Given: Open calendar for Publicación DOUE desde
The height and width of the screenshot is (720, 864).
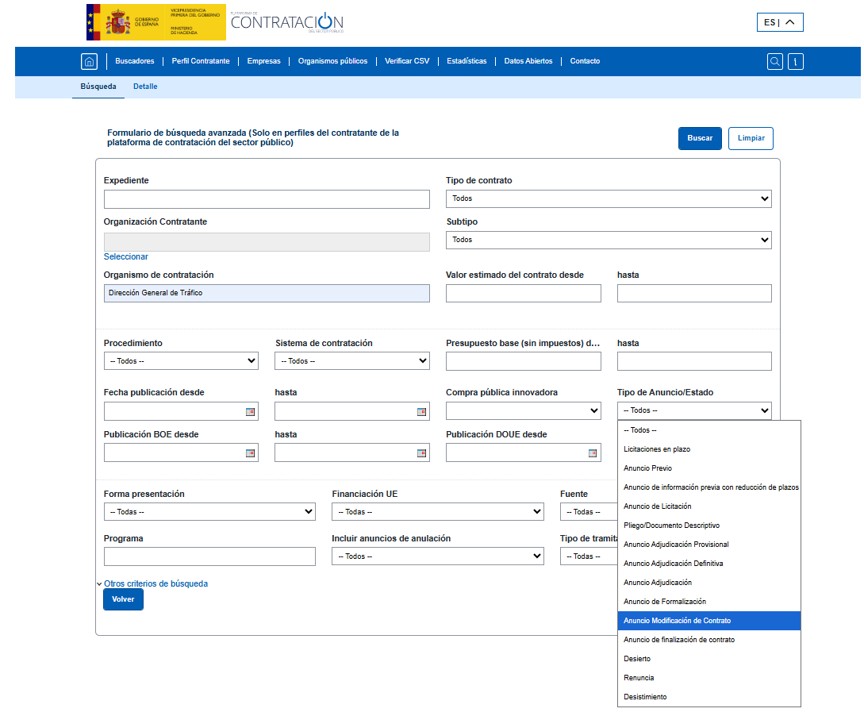Looking at the screenshot, I should click(x=593, y=453).
